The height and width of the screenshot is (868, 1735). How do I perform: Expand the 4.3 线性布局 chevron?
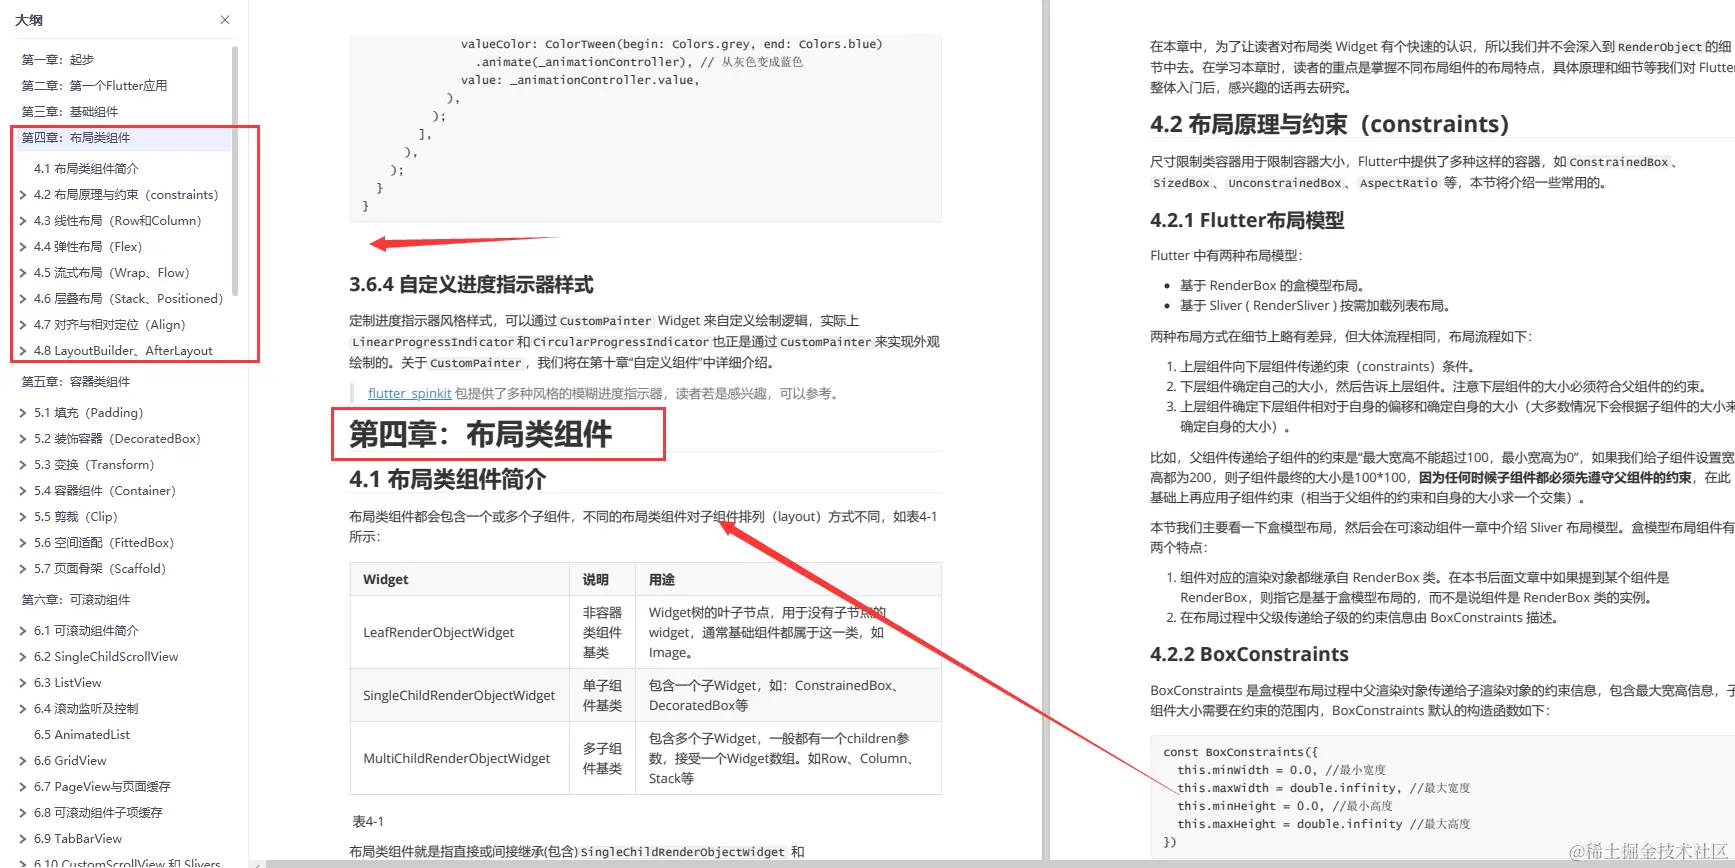click(x=23, y=220)
